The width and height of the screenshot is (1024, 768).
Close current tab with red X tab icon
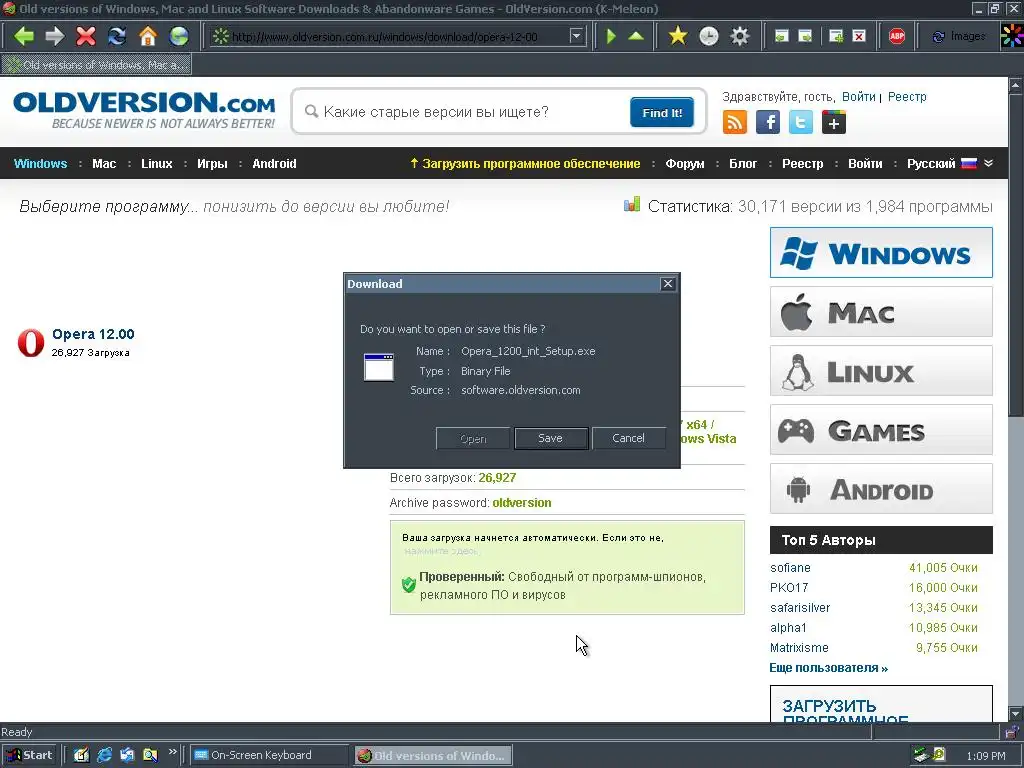tap(859, 37)
